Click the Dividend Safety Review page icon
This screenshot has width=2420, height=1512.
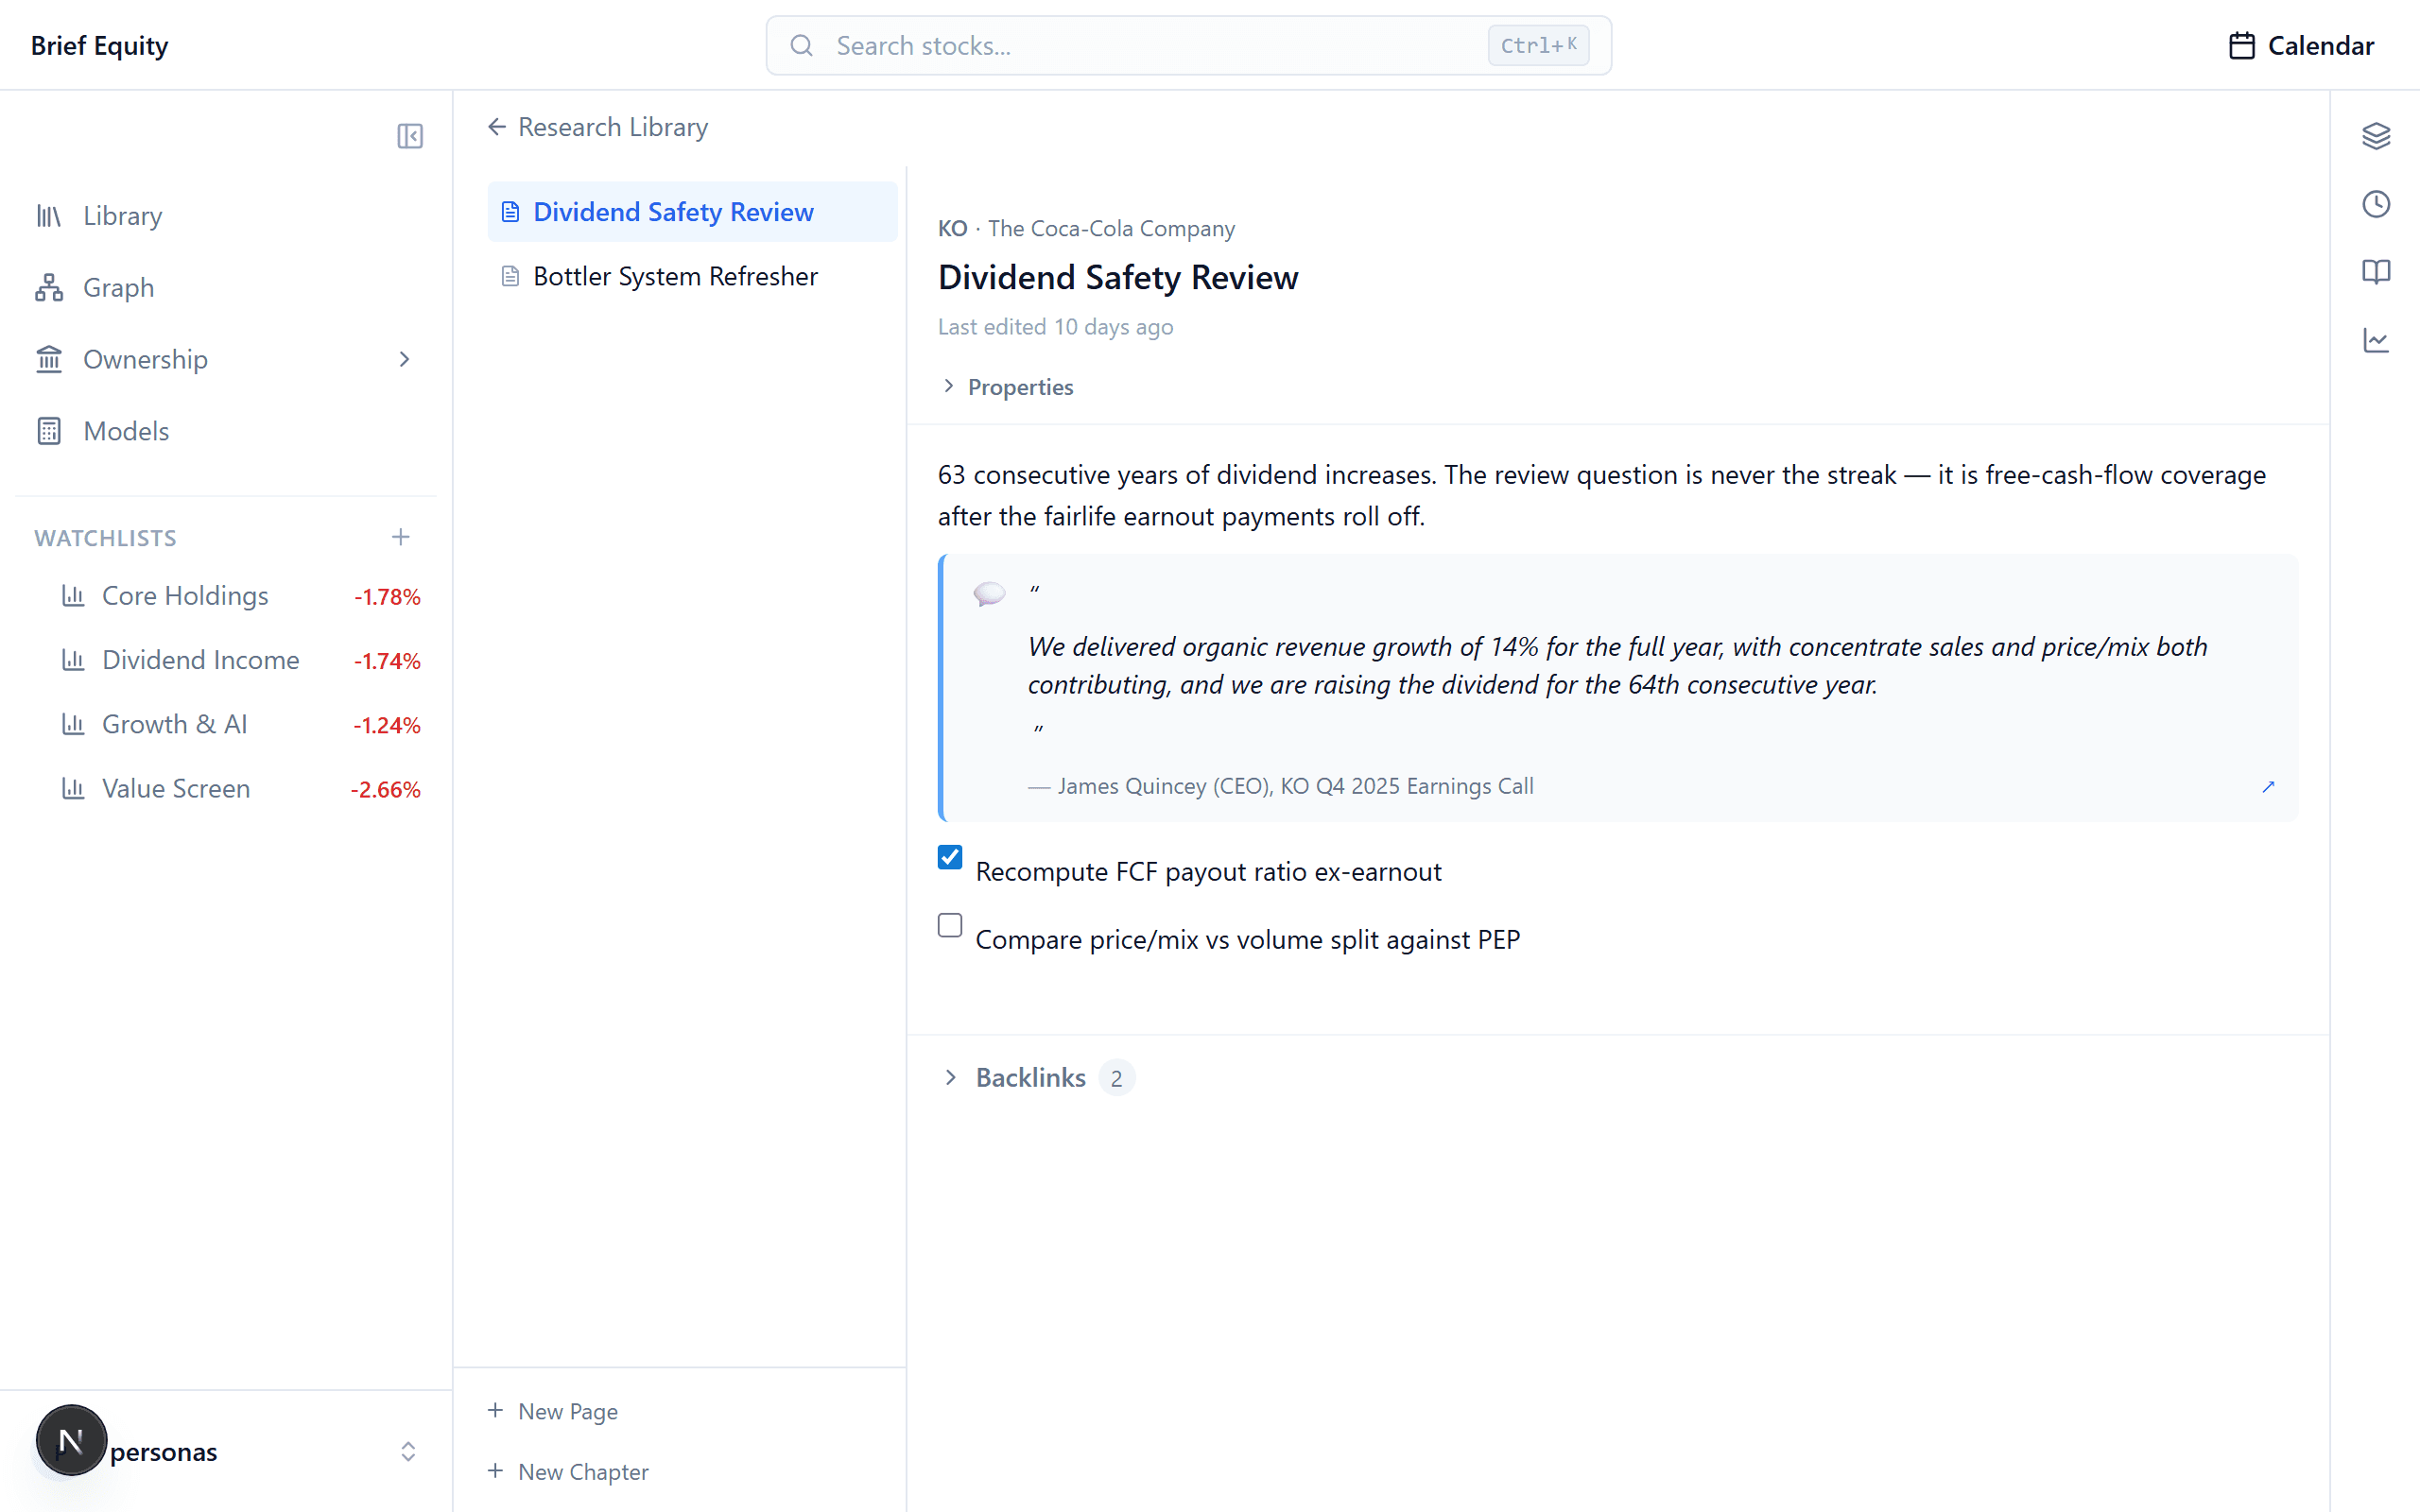510,212
